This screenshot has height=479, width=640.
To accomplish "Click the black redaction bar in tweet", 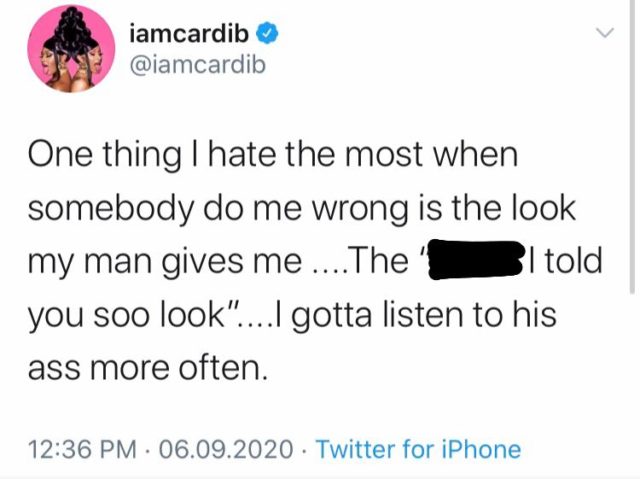I will (x=477, y=260).
